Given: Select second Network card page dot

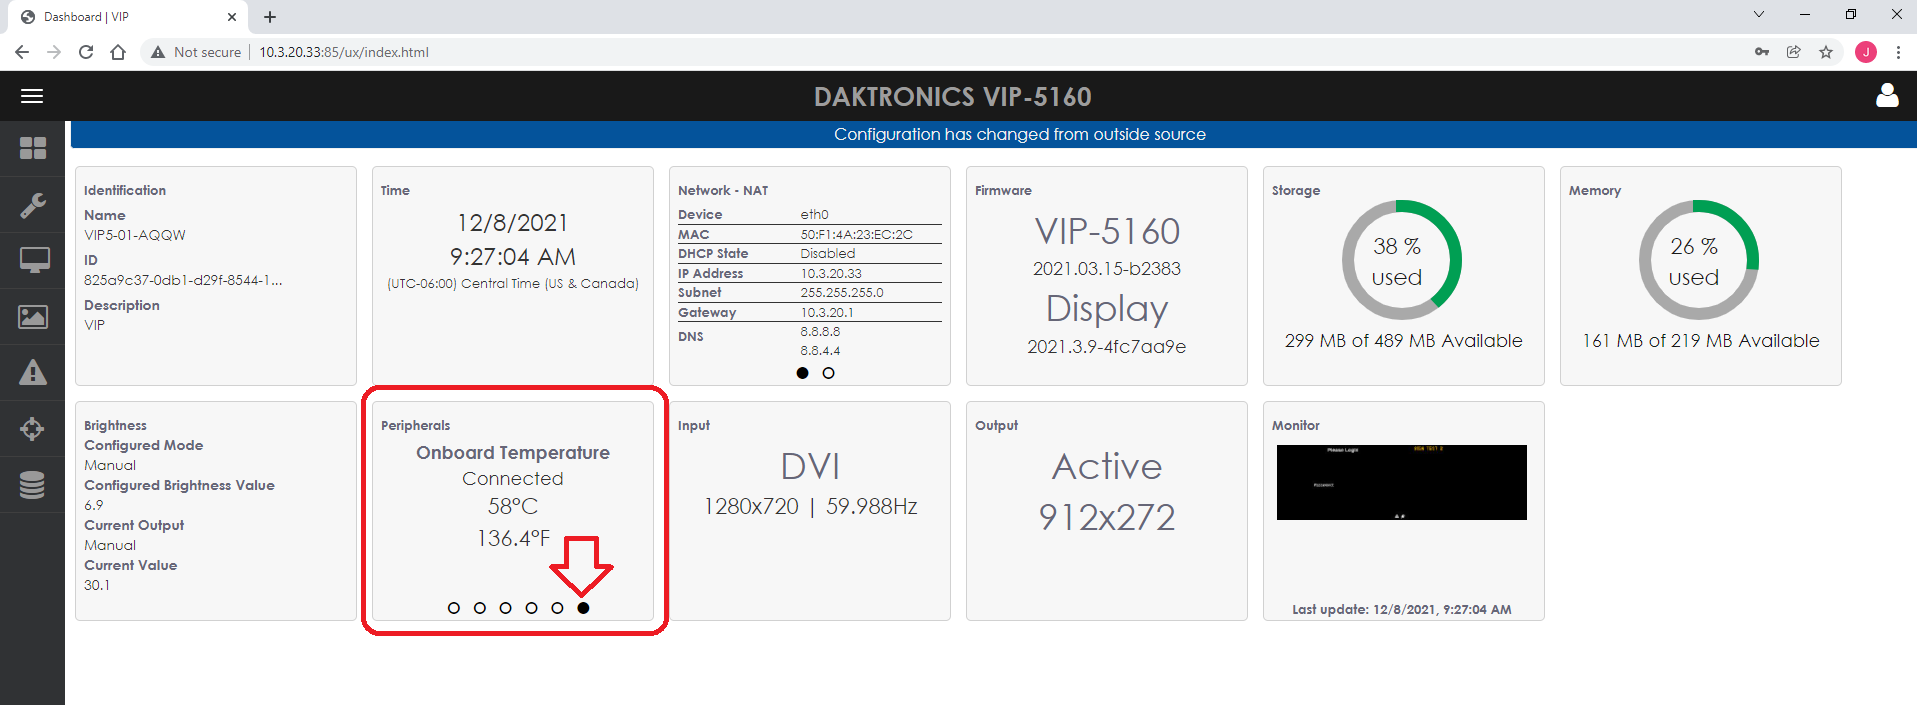Looking at the screenshot, I should click(828, 373).
